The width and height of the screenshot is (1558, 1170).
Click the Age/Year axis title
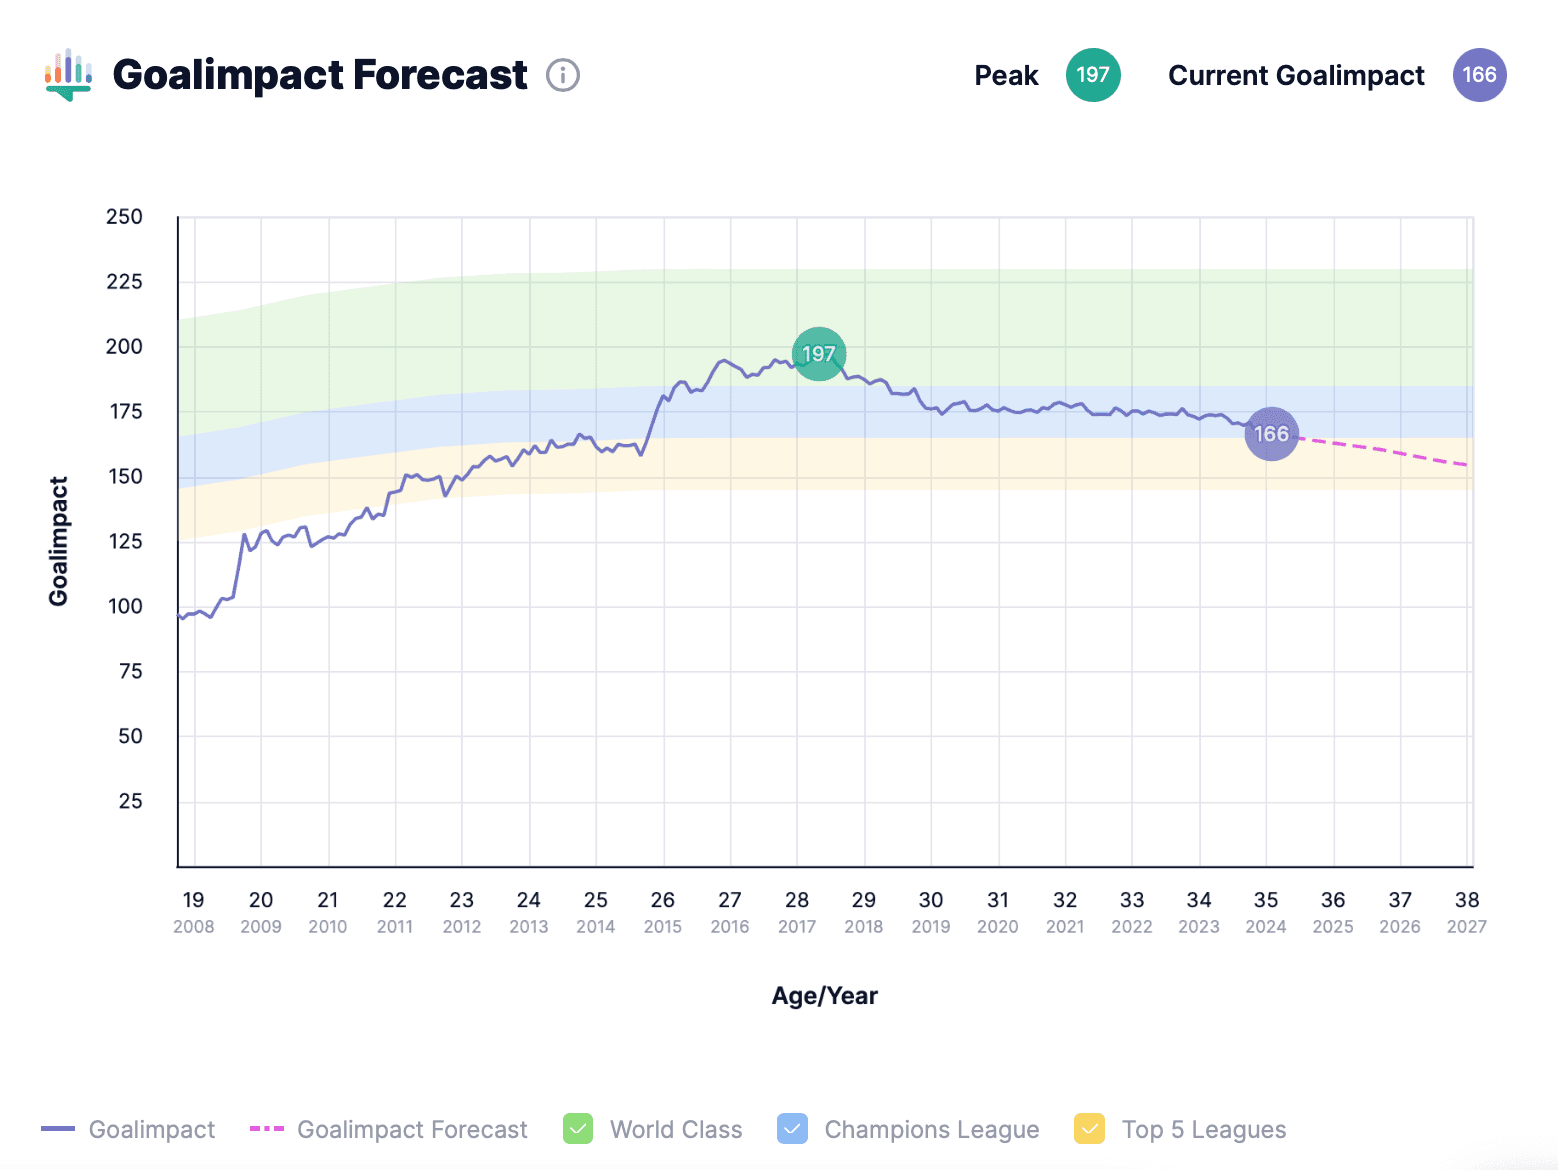[x=824, y=995]
